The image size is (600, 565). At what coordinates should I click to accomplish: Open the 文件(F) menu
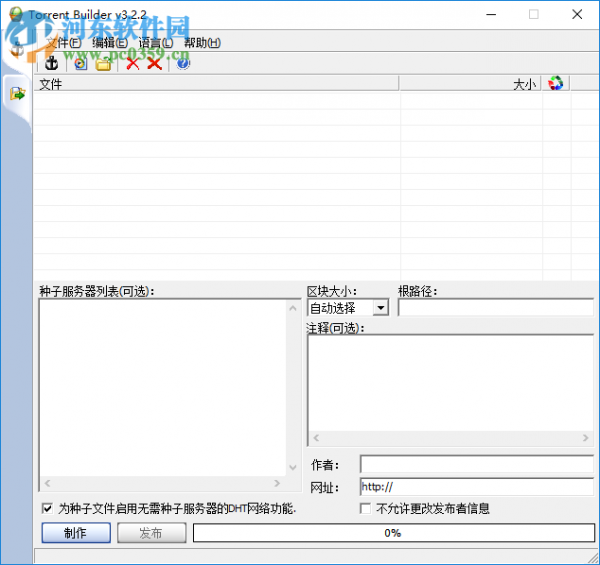pyautogui.click(x=64, y=42)
